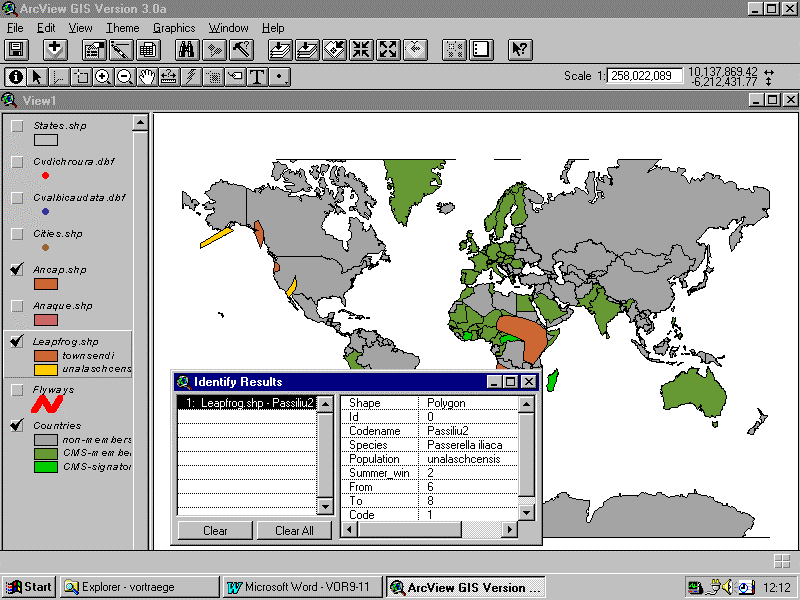Uncheck the Leapfrog.shp theme
The height and width of the screenshot is (600, 800).
coord(17,342)
